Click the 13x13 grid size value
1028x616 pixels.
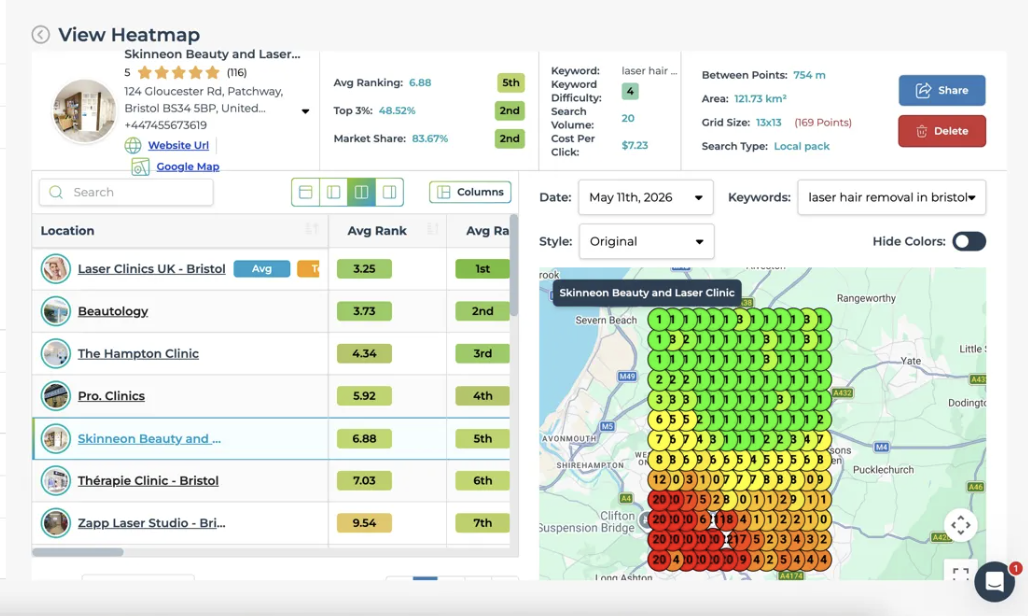[768, 123]
